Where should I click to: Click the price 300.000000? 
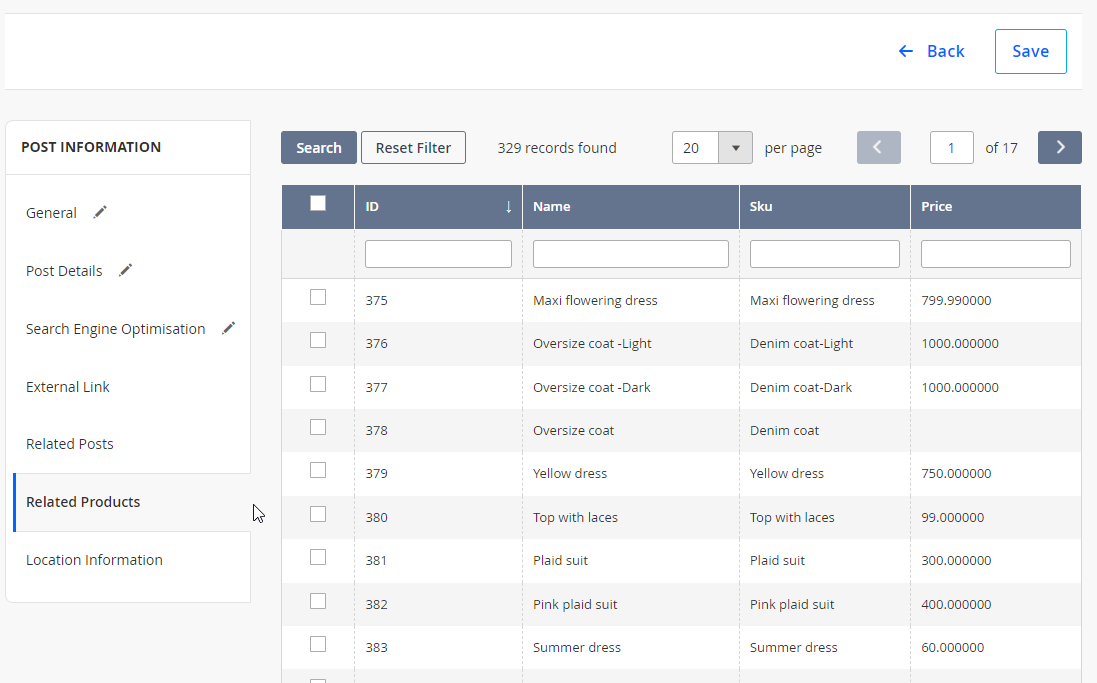tap(956, 561)
